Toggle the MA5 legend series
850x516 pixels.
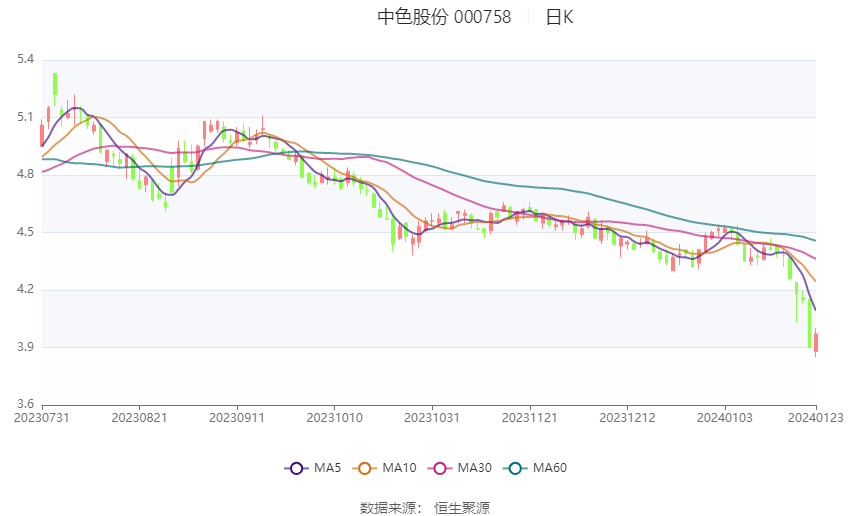pyautogui.click(x=313, y=468)
